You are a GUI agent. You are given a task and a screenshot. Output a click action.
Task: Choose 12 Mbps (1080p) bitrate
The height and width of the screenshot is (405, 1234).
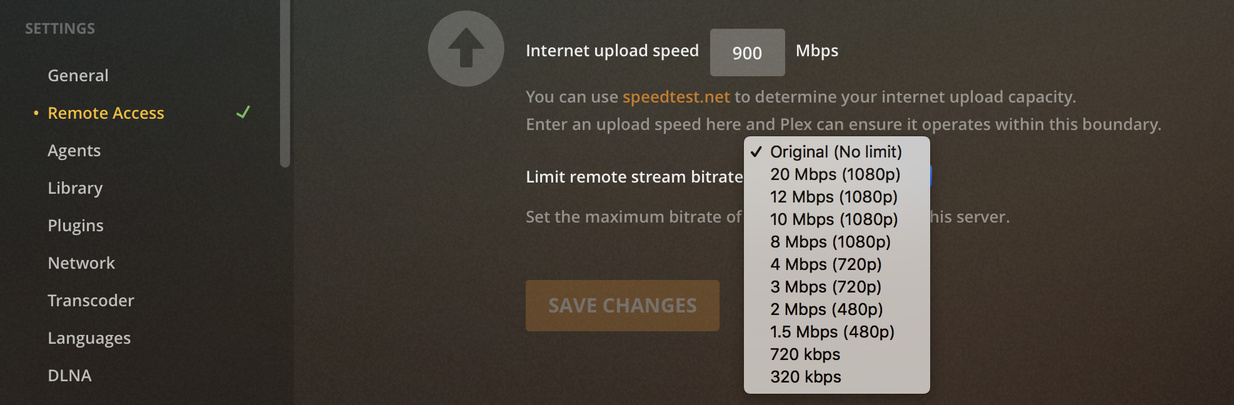837,197
